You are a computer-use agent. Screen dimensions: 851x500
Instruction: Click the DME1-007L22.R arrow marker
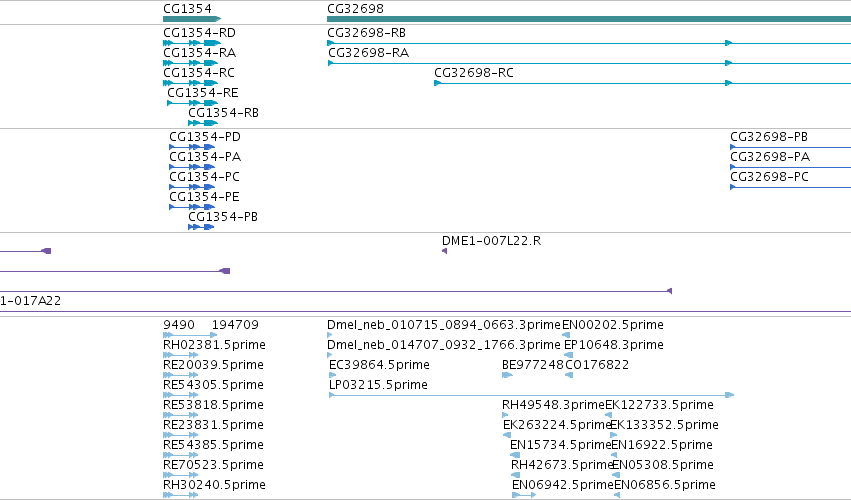pos(444,251)
